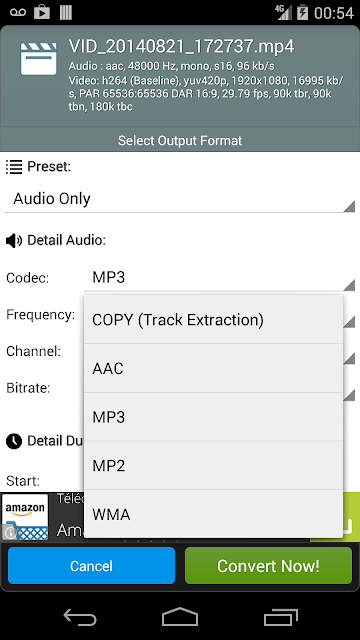The image size is (360, 640).
Task: Select AAC from codec list
Action: point(213,369)
